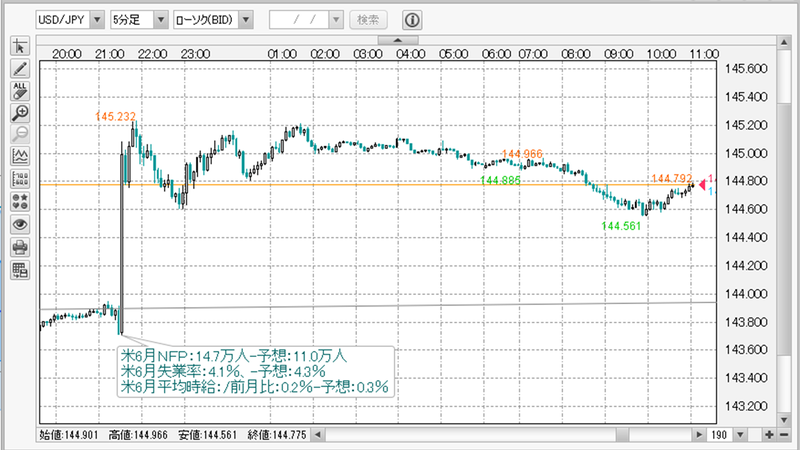Screen dimensions: 800x450
Task: Open the 5分足 timeframe dropdown
Action: (x=161, y=20)
